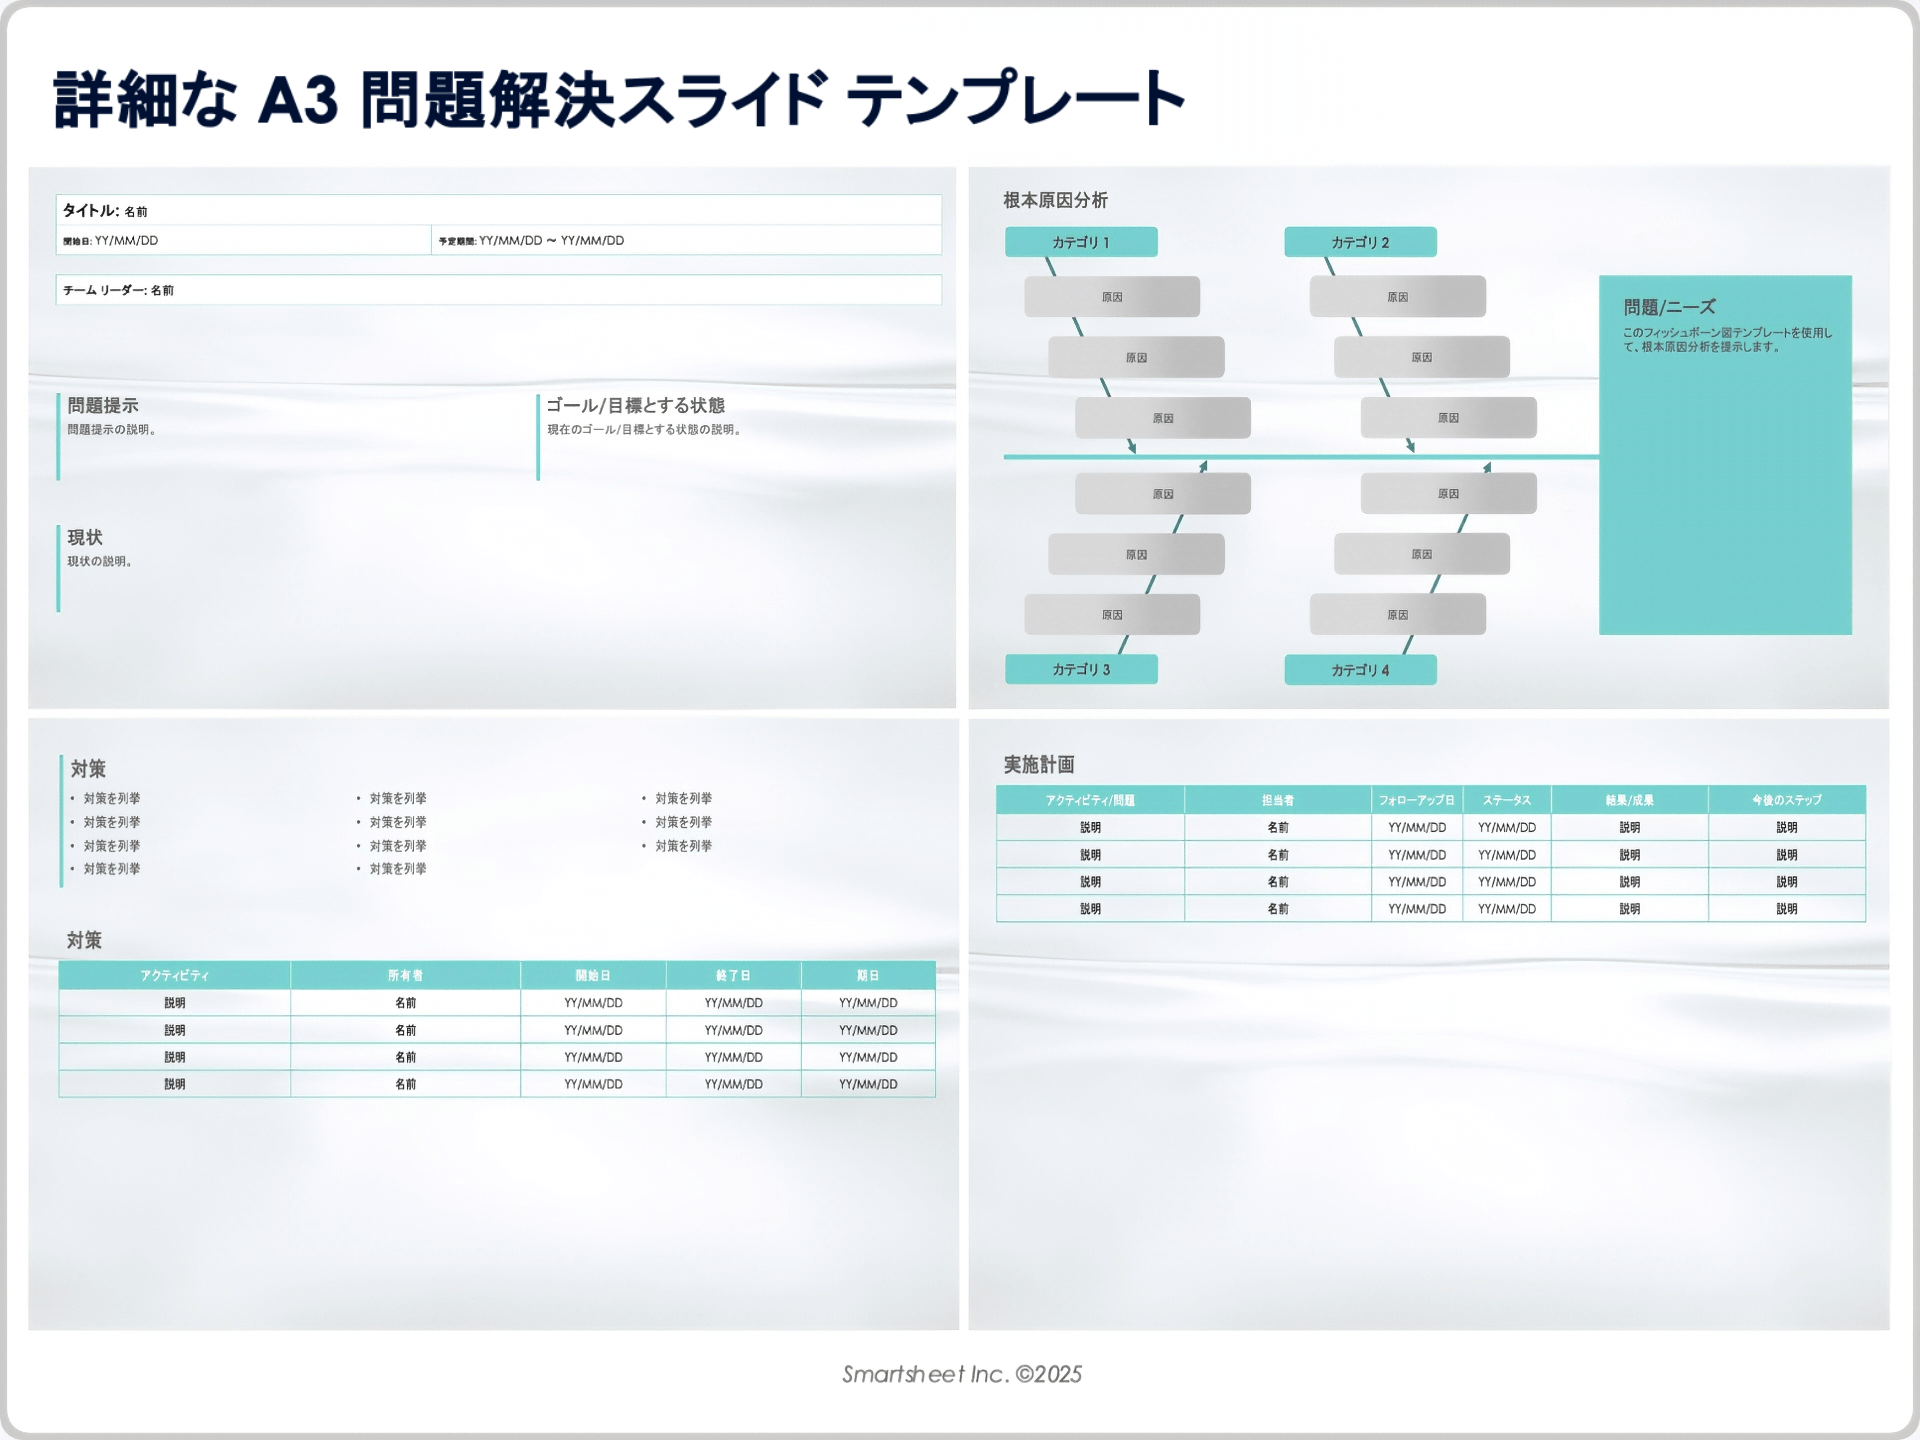This screenshot has height=1440, width=1920.
Task: Click the ゴール/目標とする状態 heading
Action: [x=635, y=405]
